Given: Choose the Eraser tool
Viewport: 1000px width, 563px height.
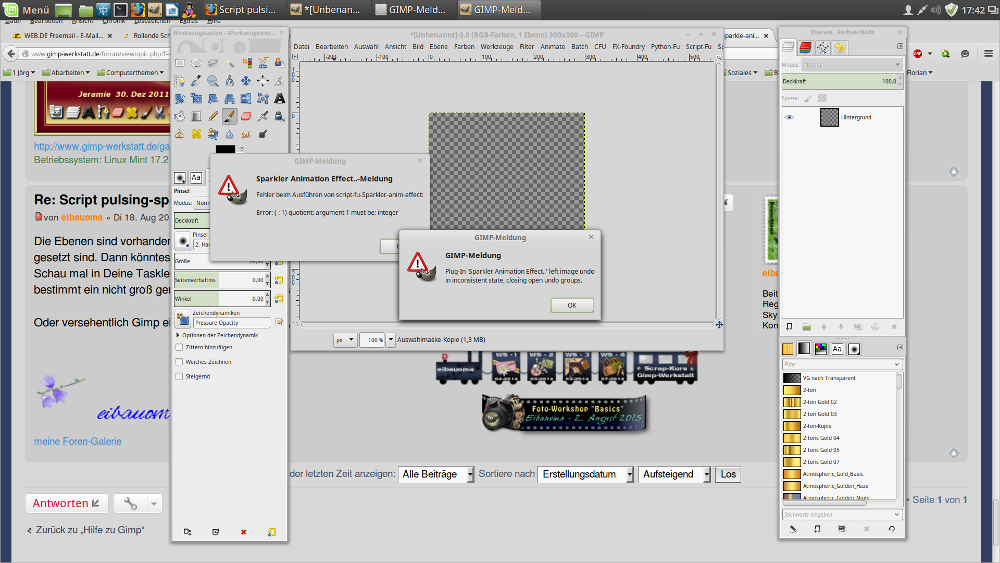Looking at the screenshot, I should 246,116.
